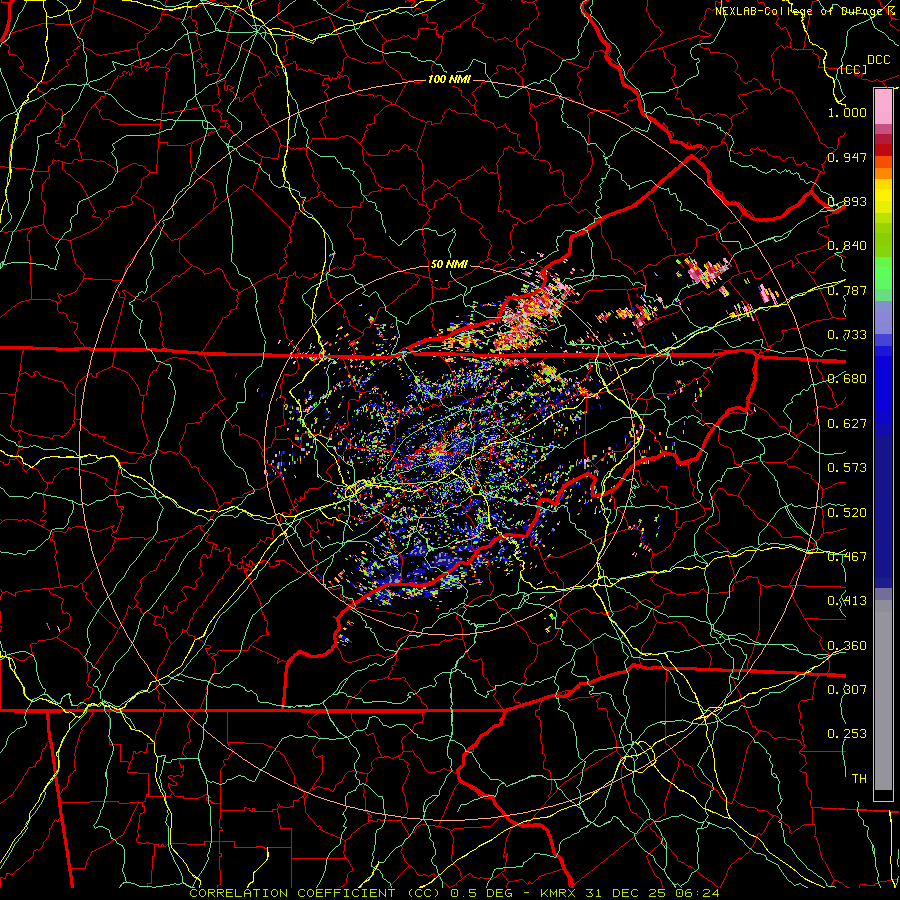Click the [CC] units label
This screenshot has height=900, width=900.
(853, 69)
